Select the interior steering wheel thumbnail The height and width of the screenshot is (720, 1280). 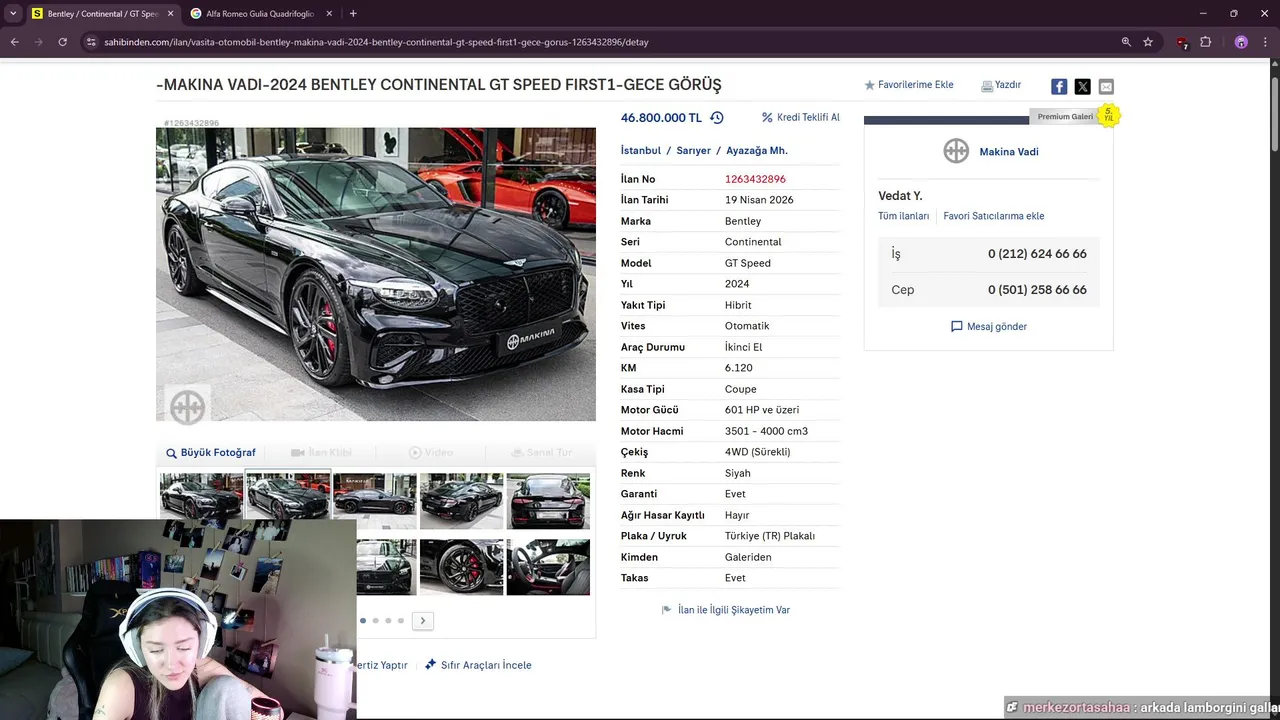point(548,567)
